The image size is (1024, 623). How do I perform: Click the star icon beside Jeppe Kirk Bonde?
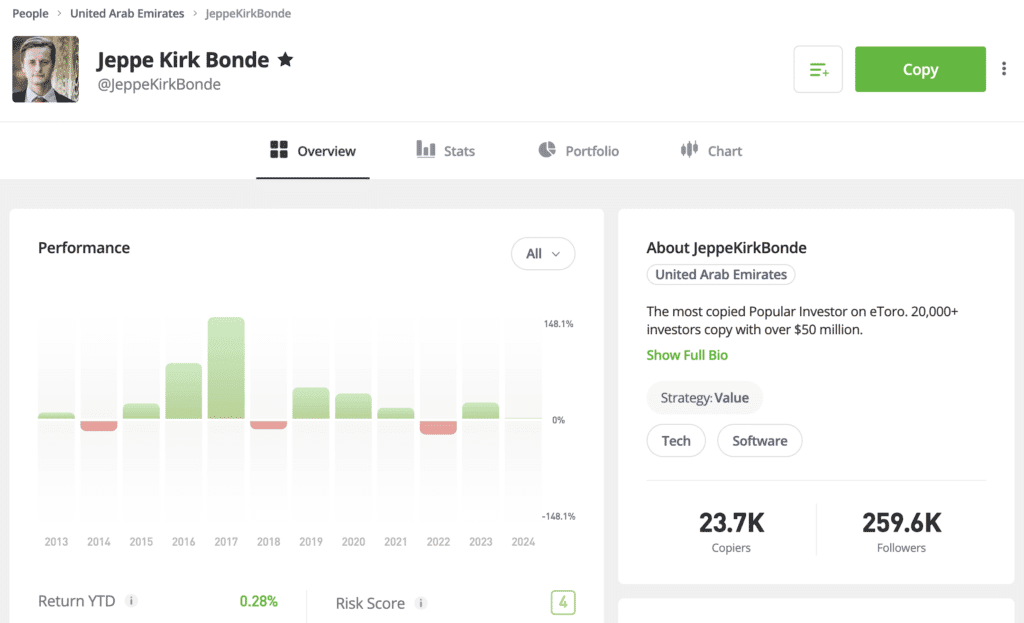(x=285, y=60)
